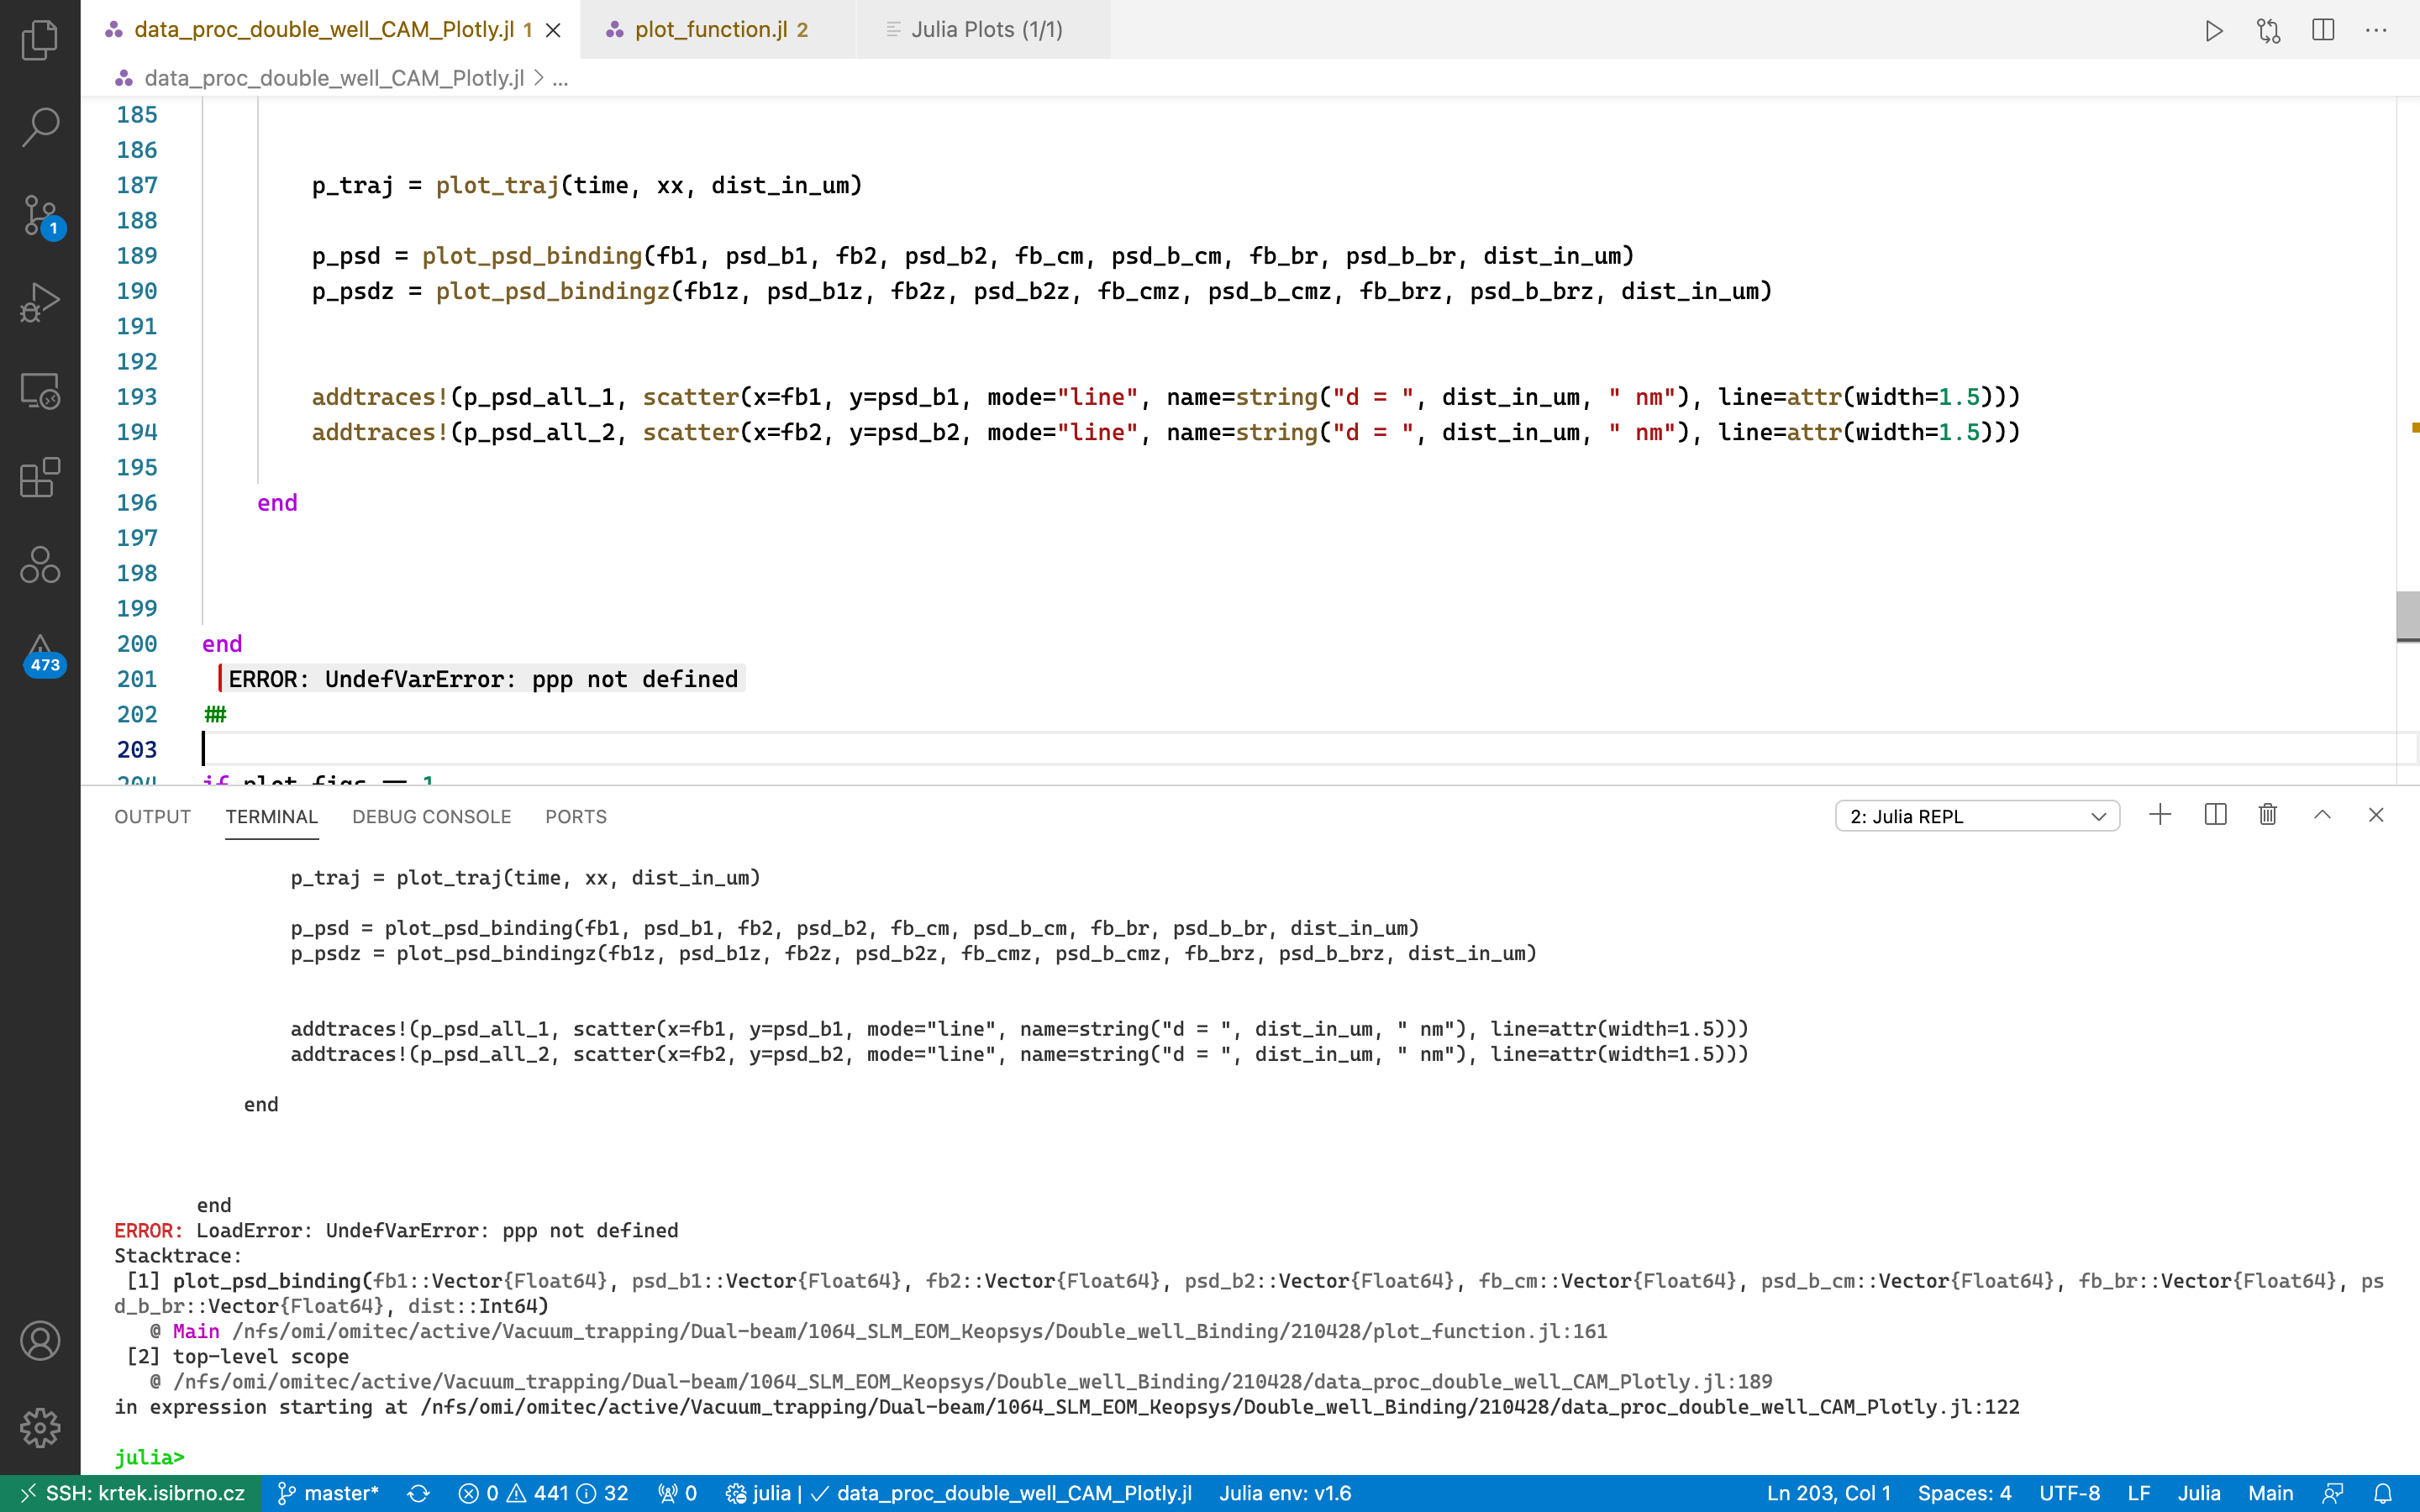Open the Search view
Viewport: 2420px width, 1512px height.
pos(40,127)
